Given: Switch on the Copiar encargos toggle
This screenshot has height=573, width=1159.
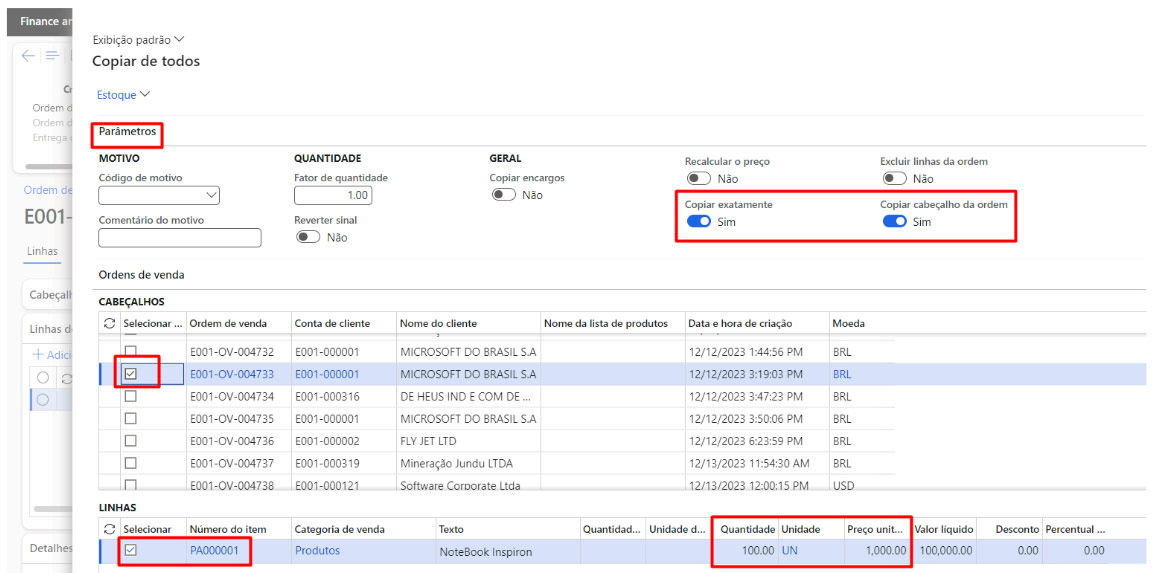Looking at the screenshot, I should [503, 195].
